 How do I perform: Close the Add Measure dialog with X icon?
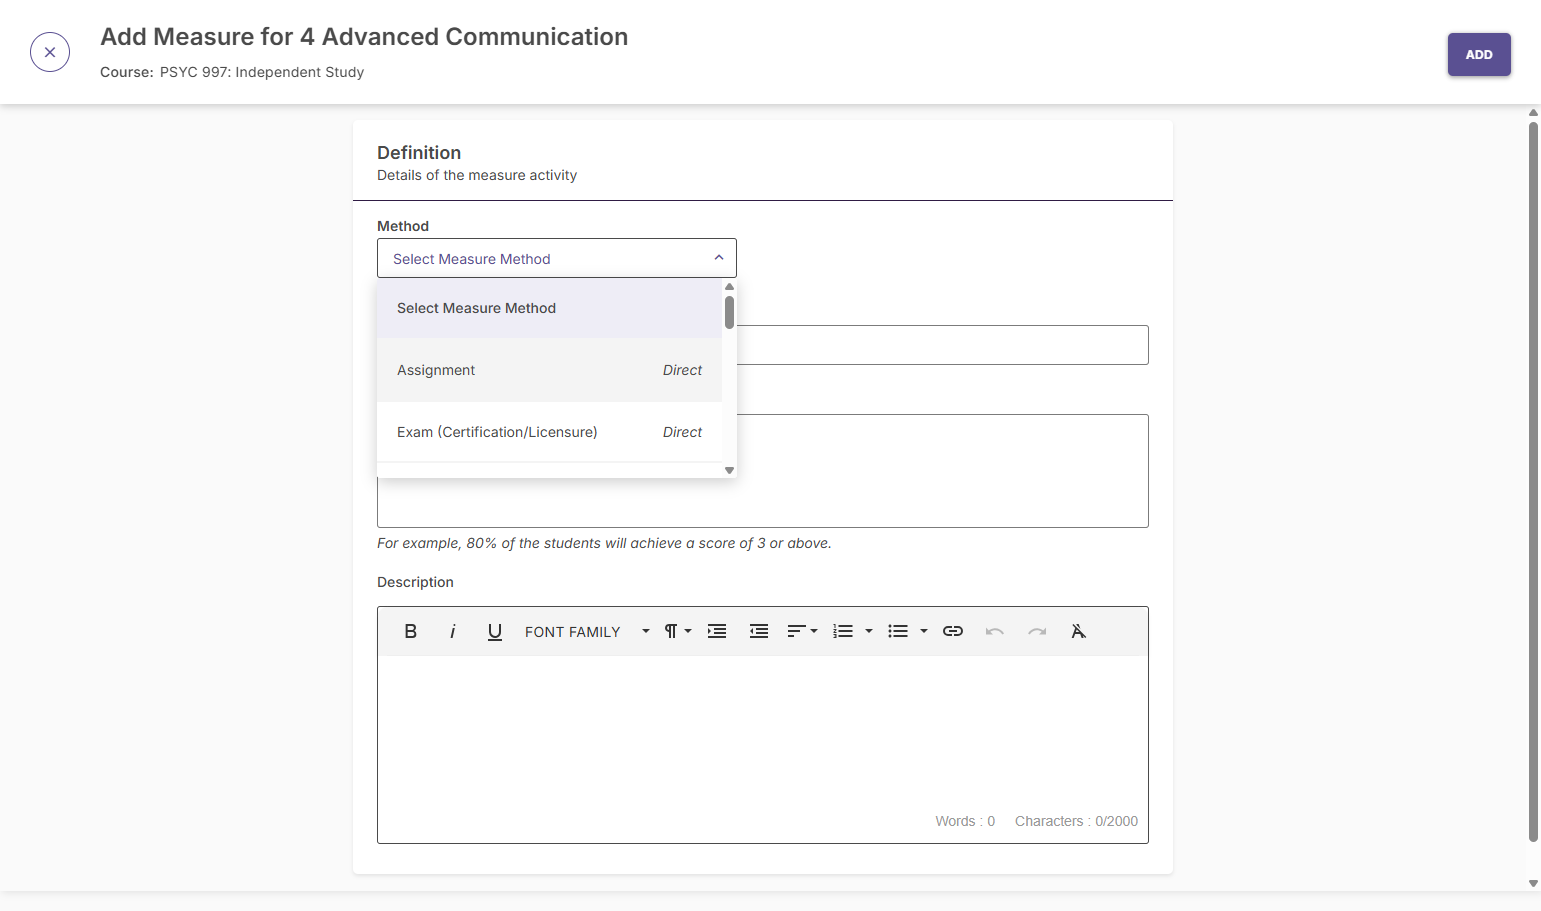(50, 52)
